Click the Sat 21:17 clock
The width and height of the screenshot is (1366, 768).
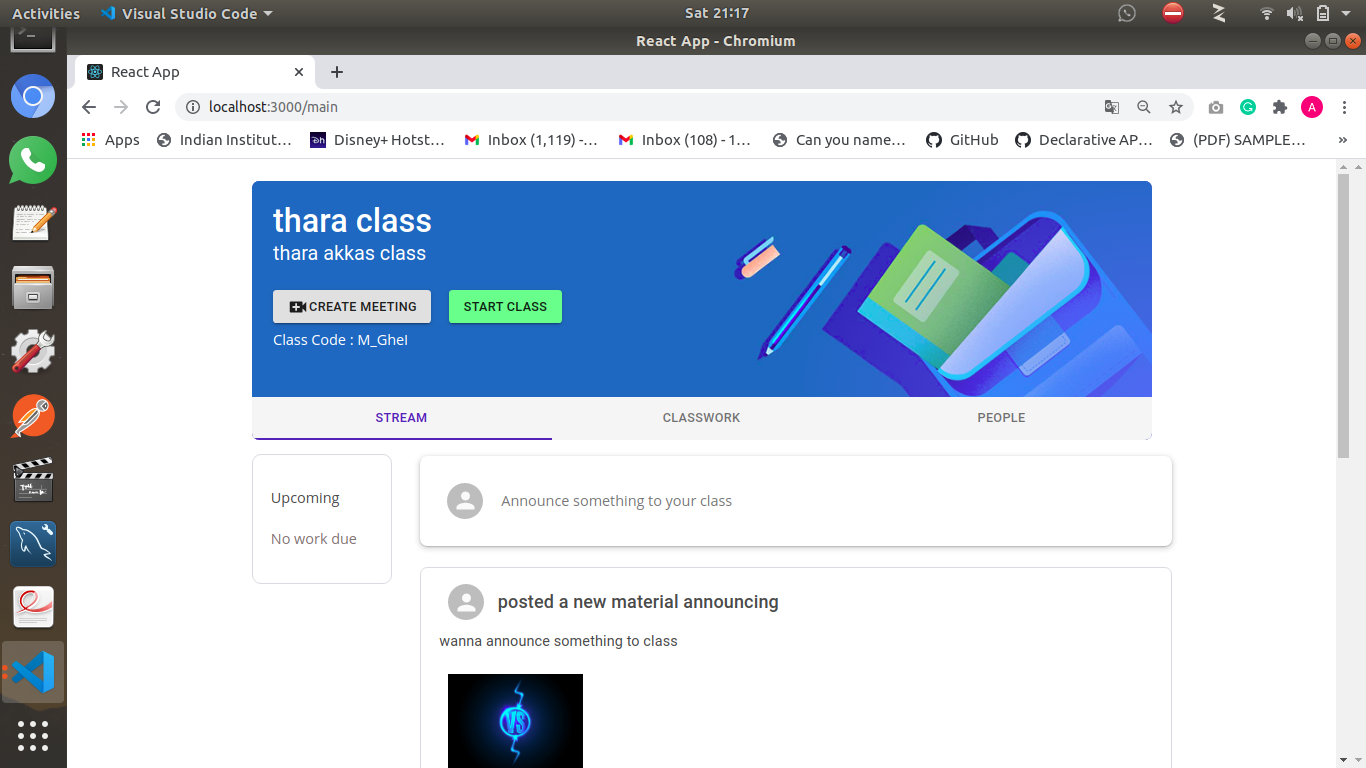click(x=717, y=13)
